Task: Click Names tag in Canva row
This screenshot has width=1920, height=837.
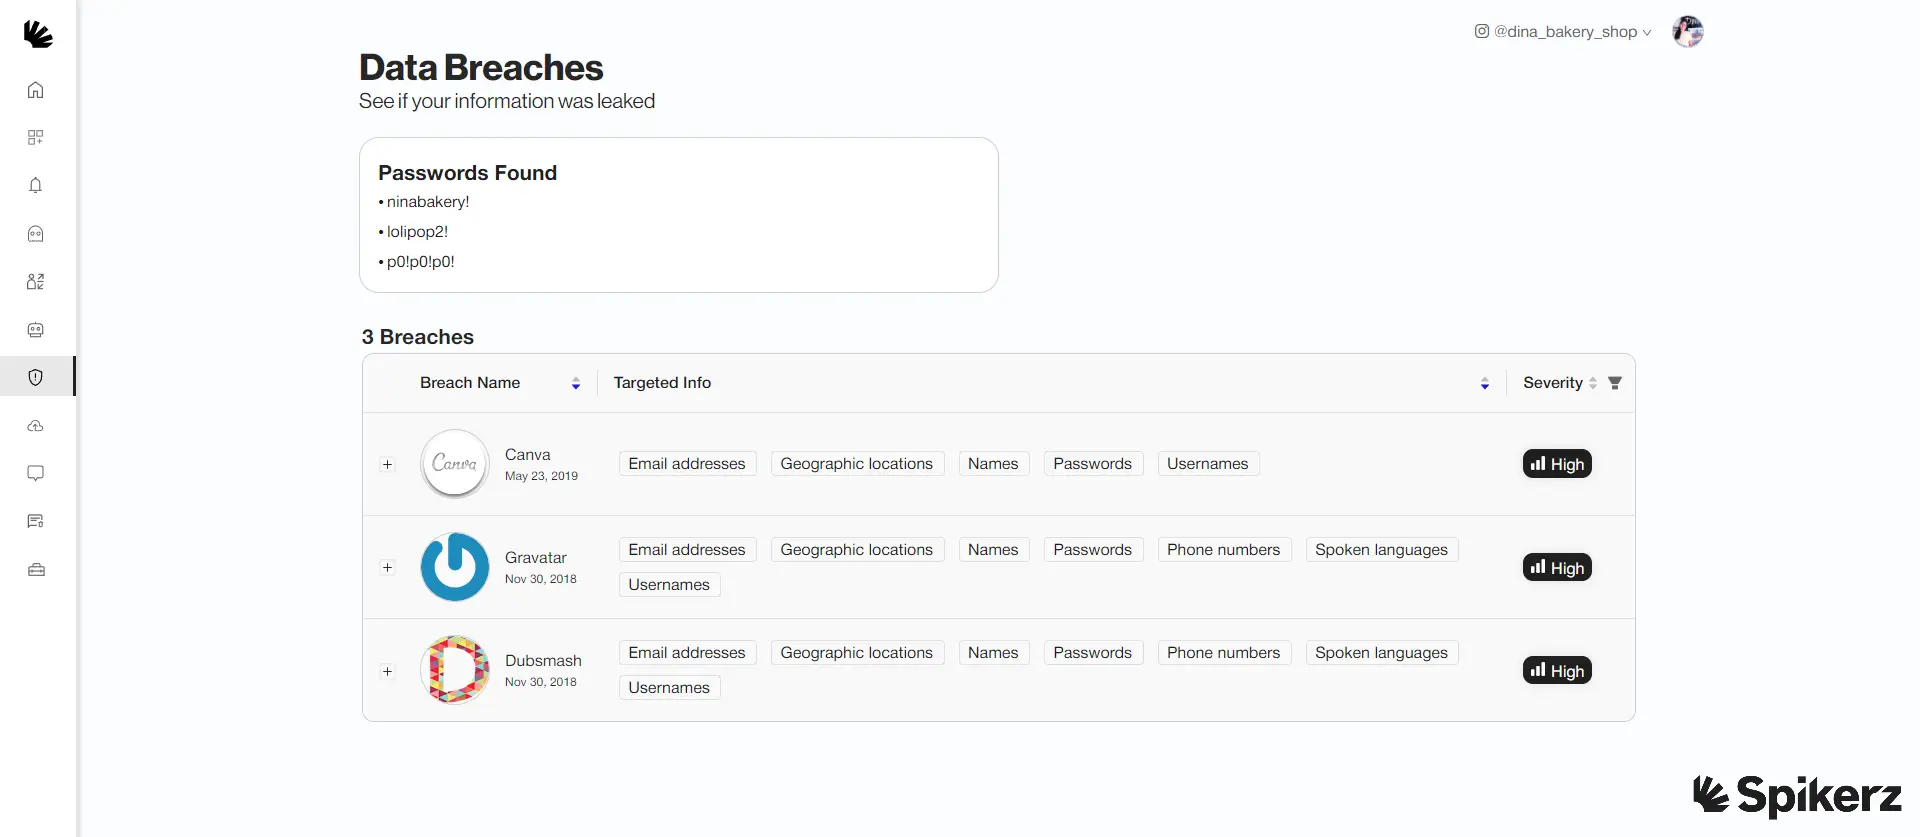Action: coord(993,464)
